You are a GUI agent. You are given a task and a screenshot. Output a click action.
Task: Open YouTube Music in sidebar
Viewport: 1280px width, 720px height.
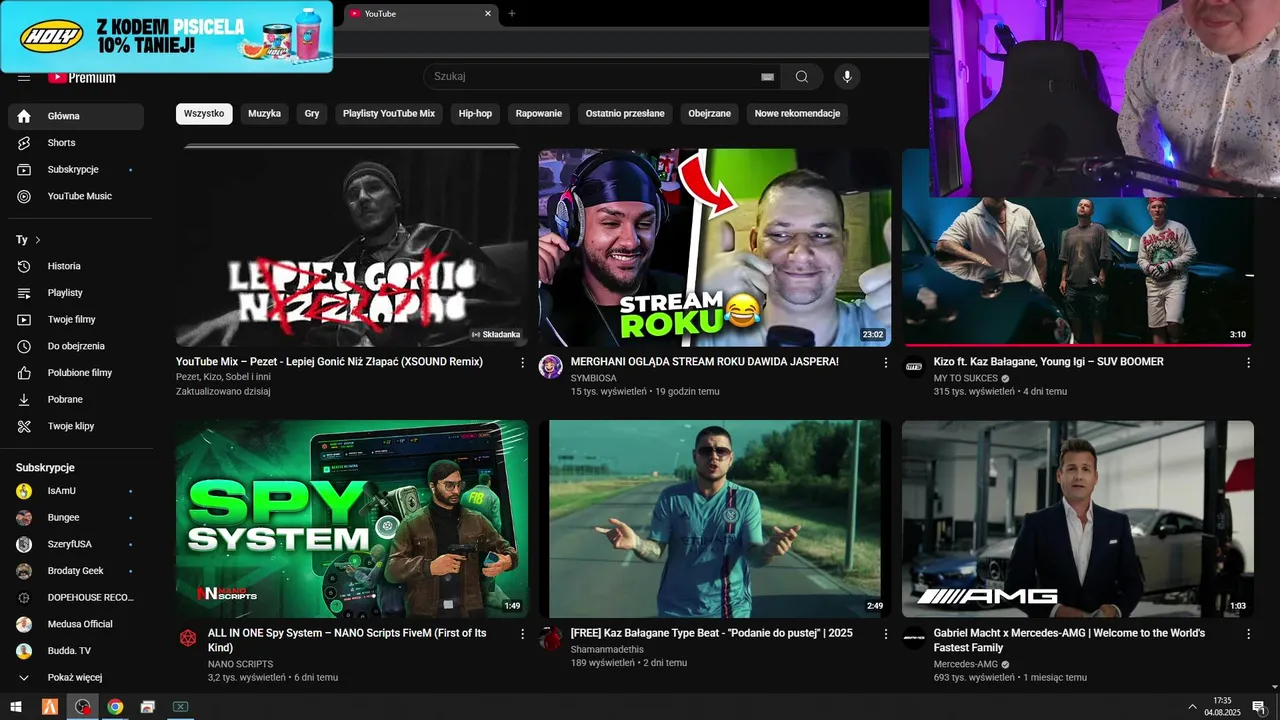(76, 196)
